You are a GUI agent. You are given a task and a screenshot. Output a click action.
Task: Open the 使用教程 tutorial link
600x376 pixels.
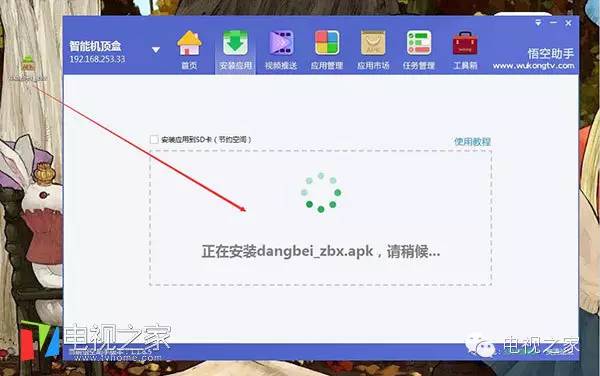click(x=472, y=142)
